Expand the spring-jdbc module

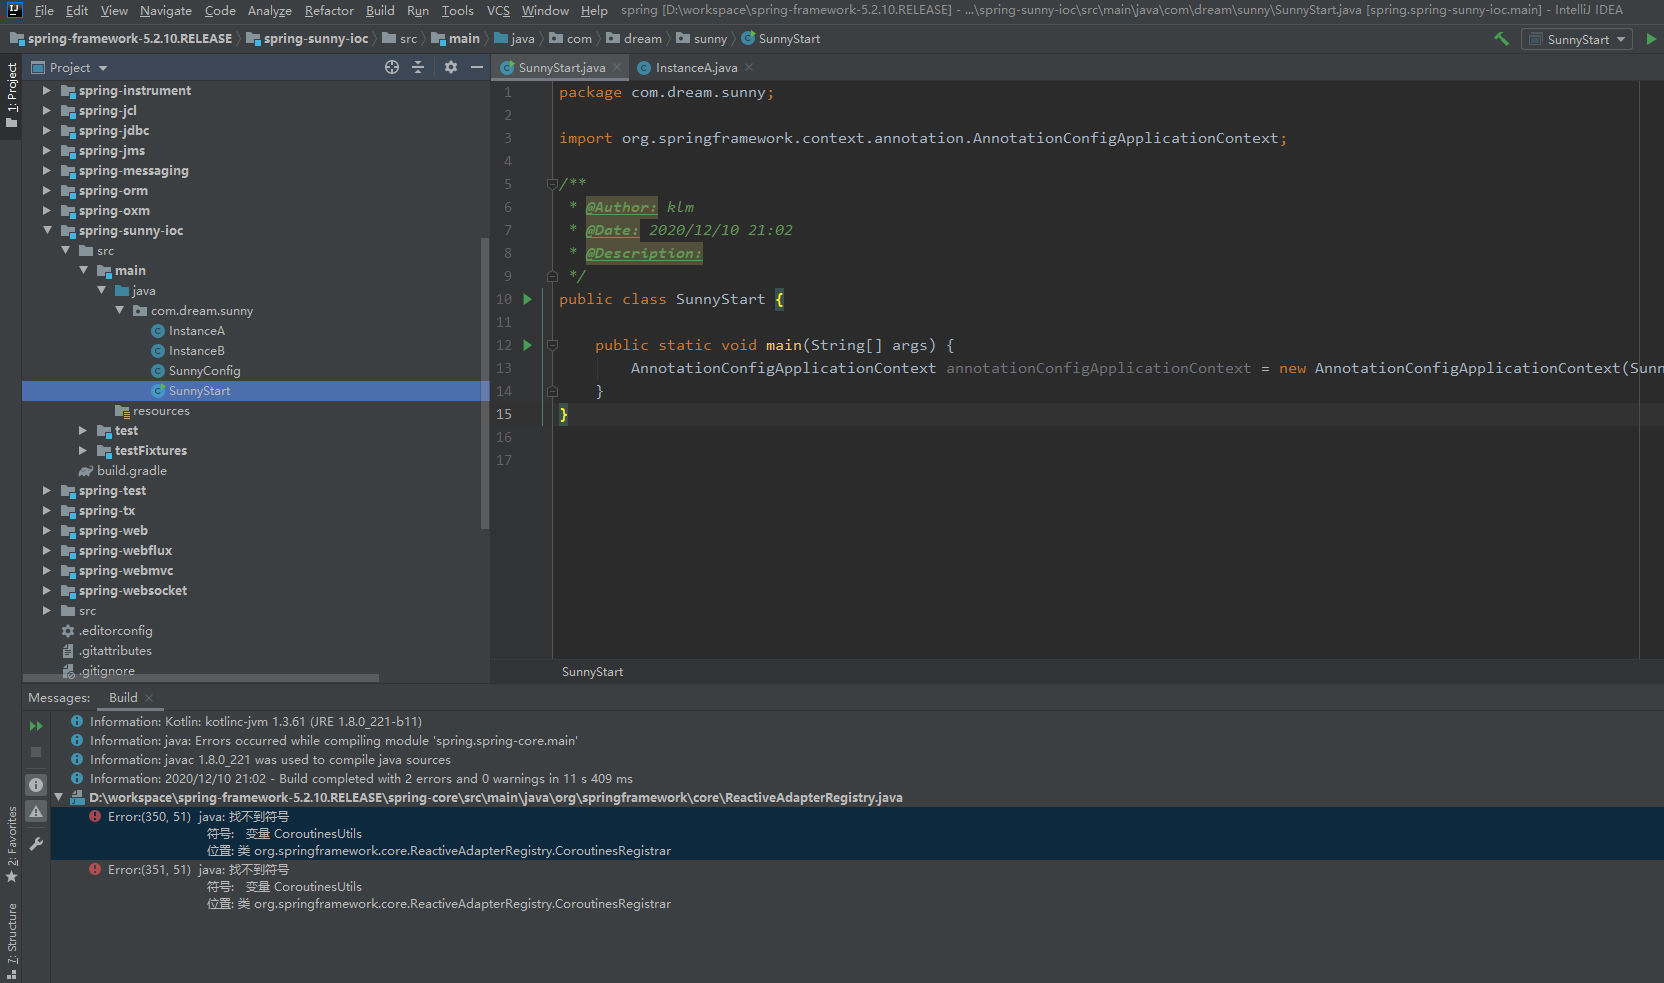click(x=46, y=130)
